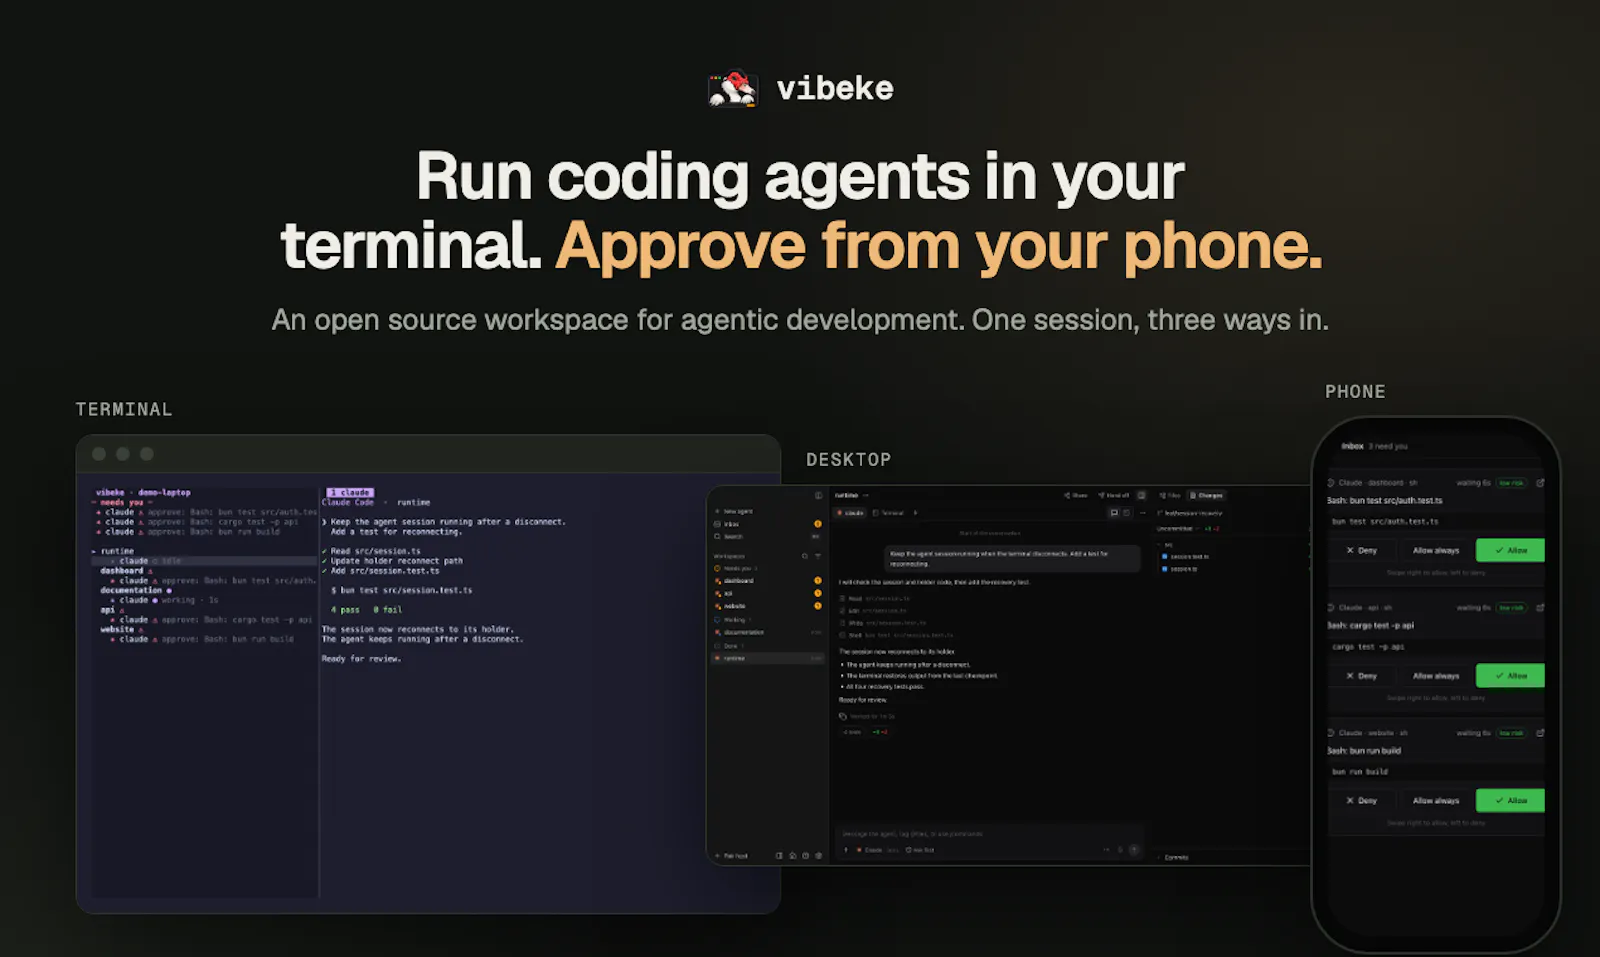
Task: Select website workspace in desktop sidebar
Action: (x=767, y=606)
